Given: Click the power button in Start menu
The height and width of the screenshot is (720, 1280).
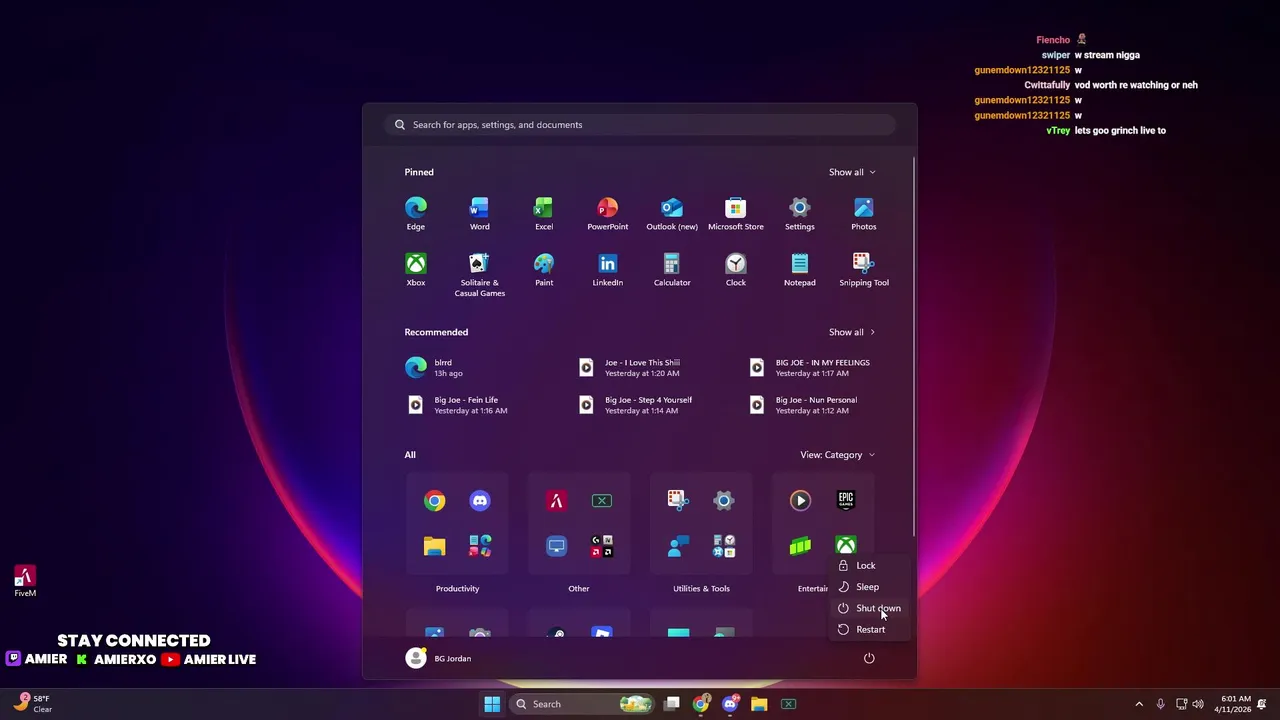Looking at the screenshot, I should 869,658.
